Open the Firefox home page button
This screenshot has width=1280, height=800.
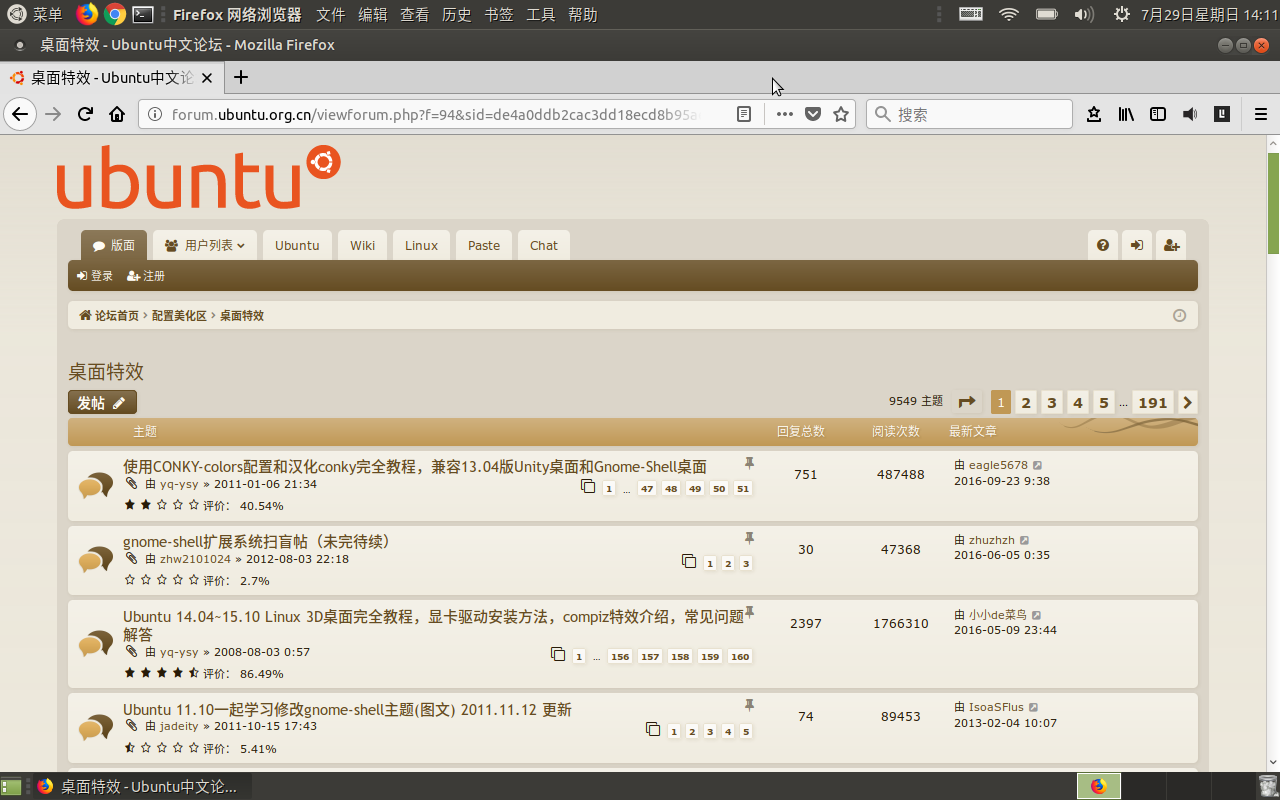coord(117,114)
